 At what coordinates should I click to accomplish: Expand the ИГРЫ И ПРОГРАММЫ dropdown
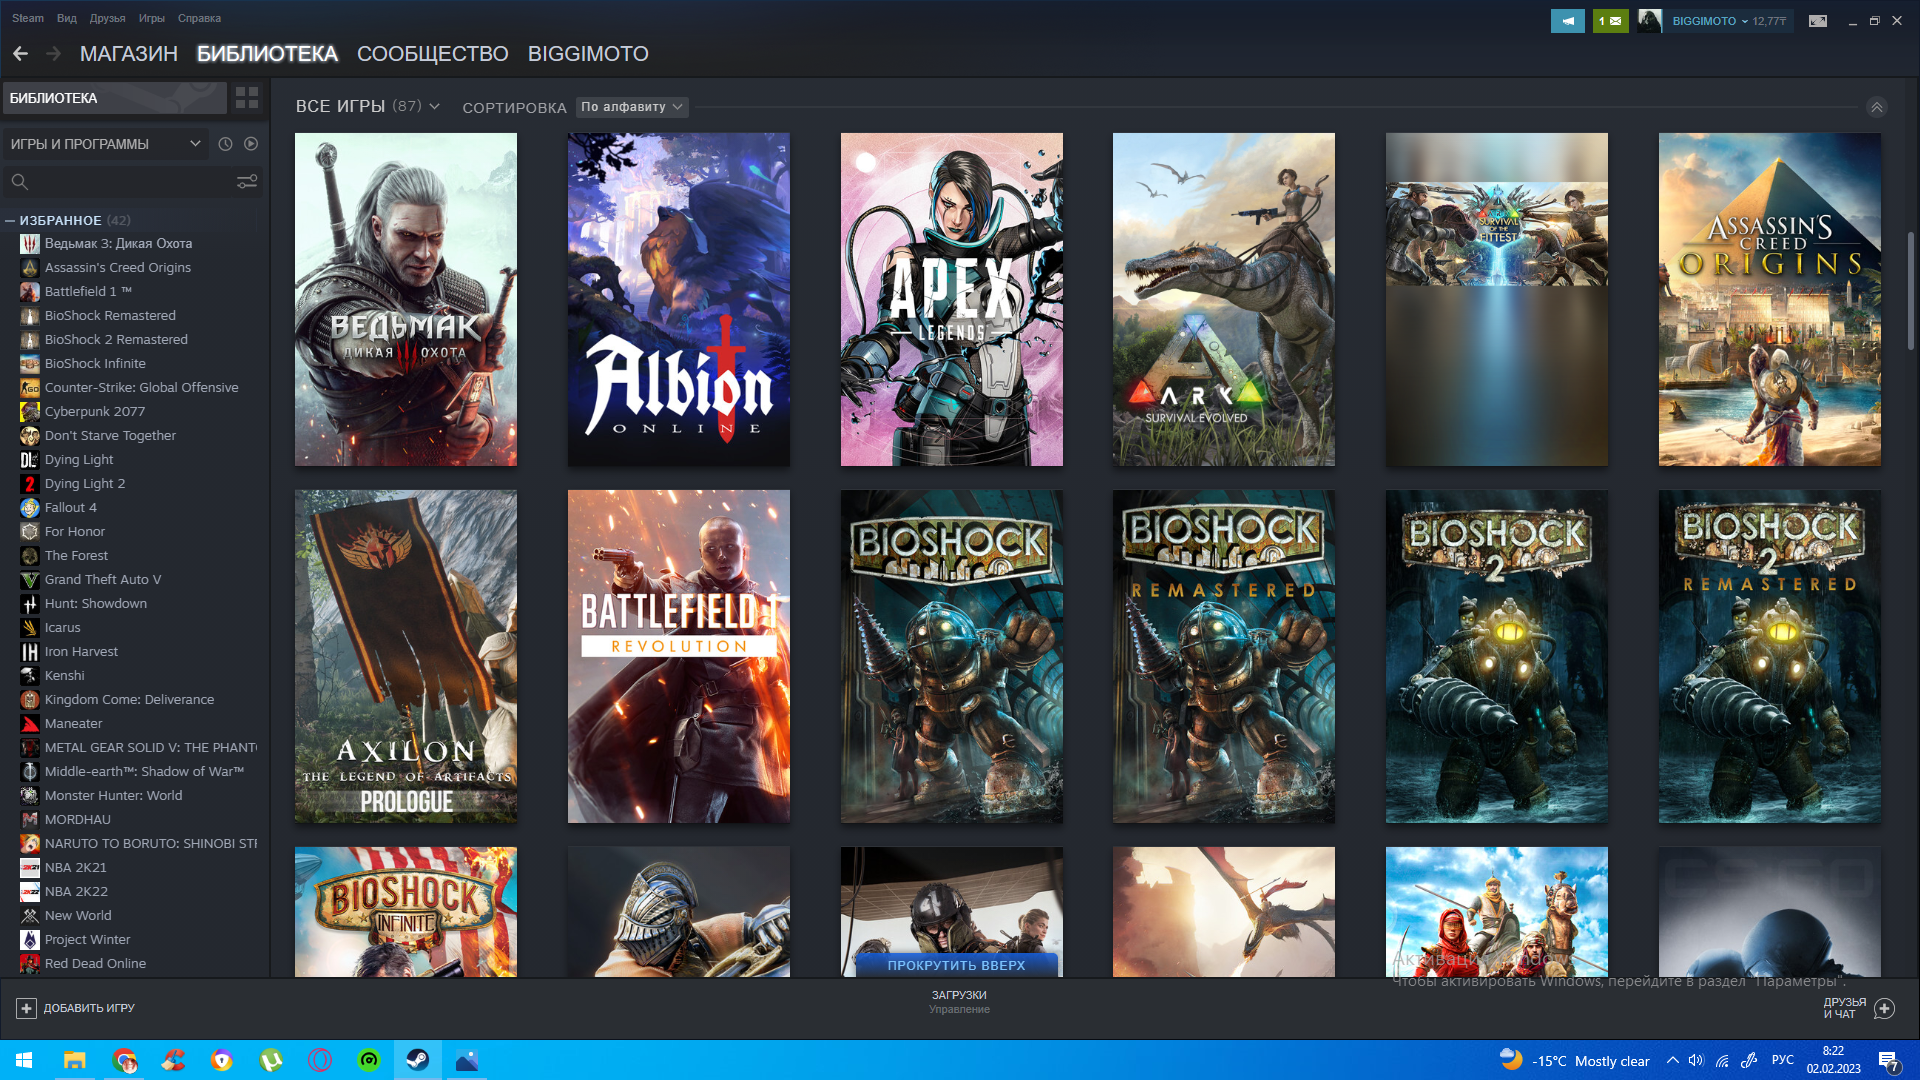(x=105, y=144)
